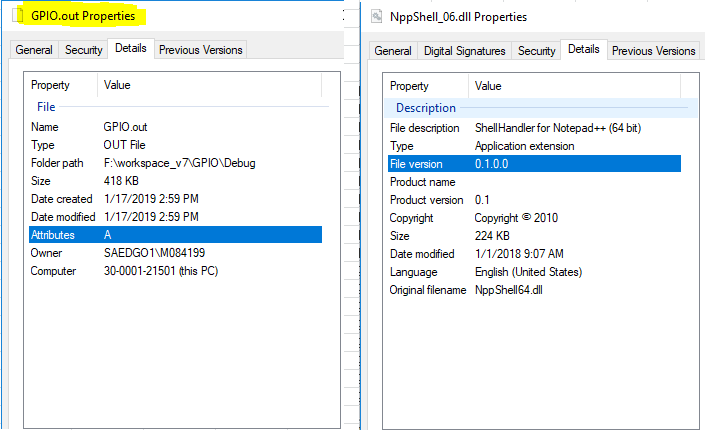Click the Original filename row

(428, 290)
